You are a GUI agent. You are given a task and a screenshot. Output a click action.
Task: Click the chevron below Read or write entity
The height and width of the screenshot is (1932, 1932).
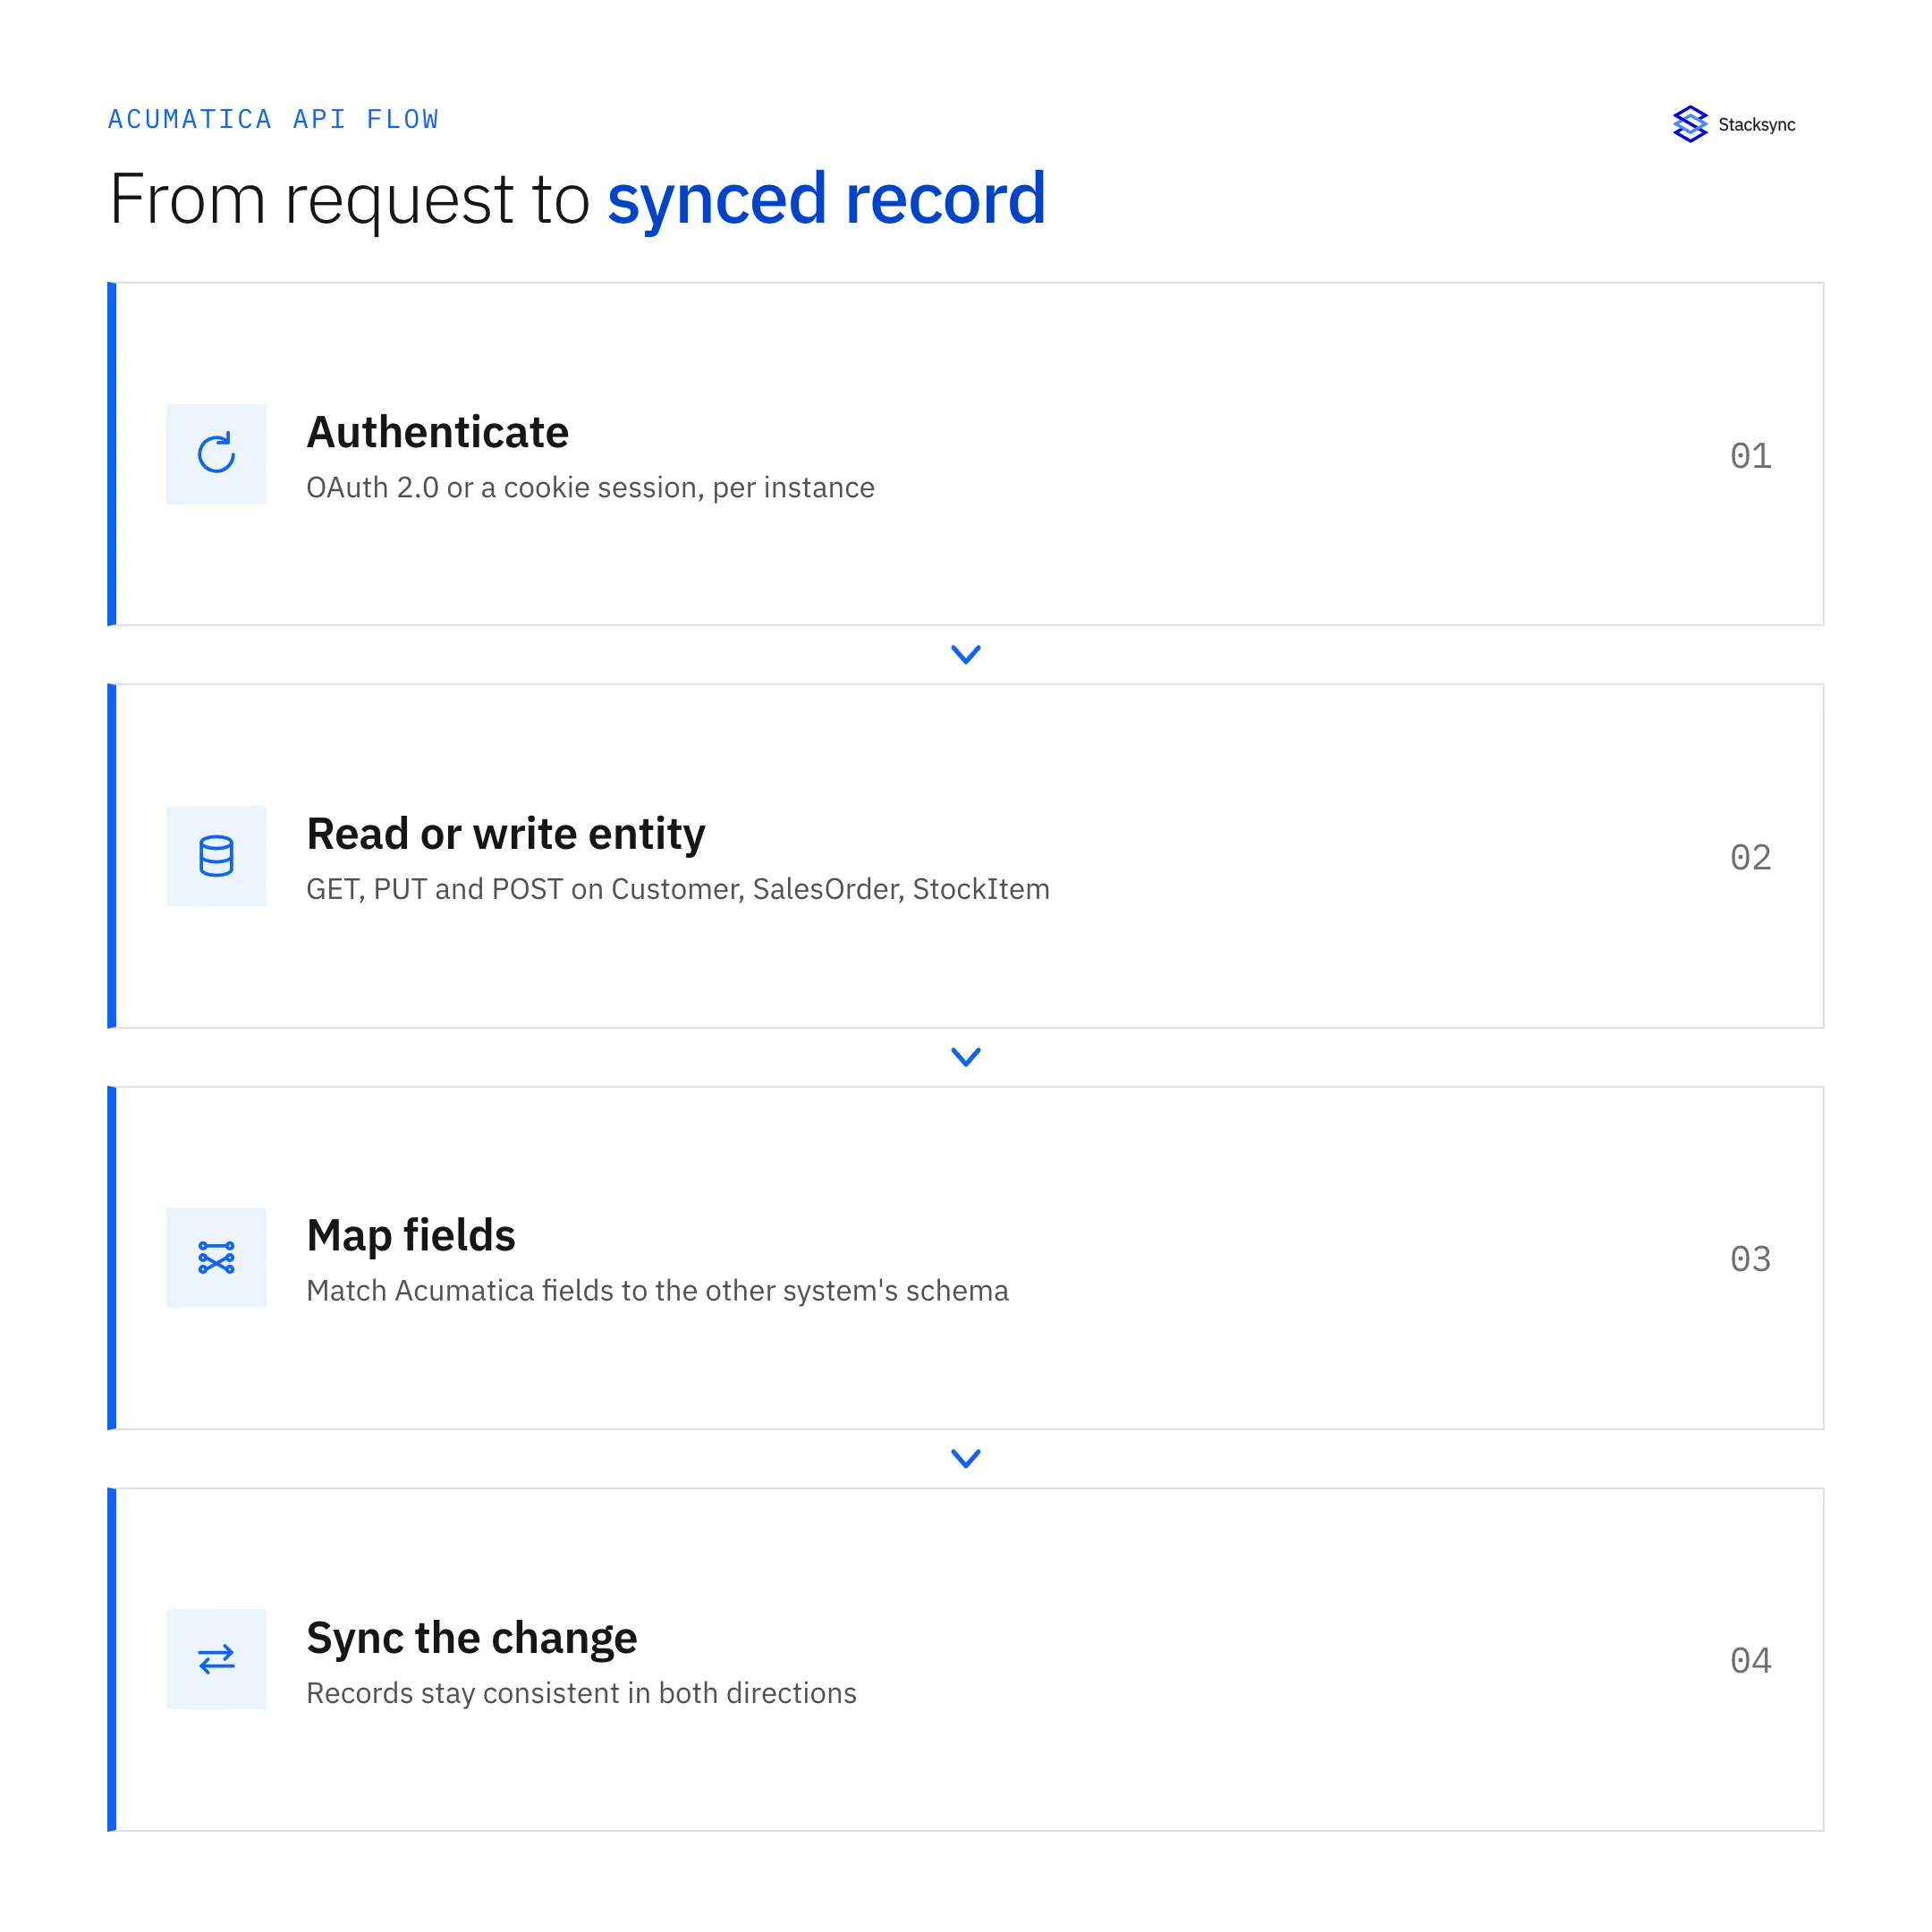coord(966,1057)
